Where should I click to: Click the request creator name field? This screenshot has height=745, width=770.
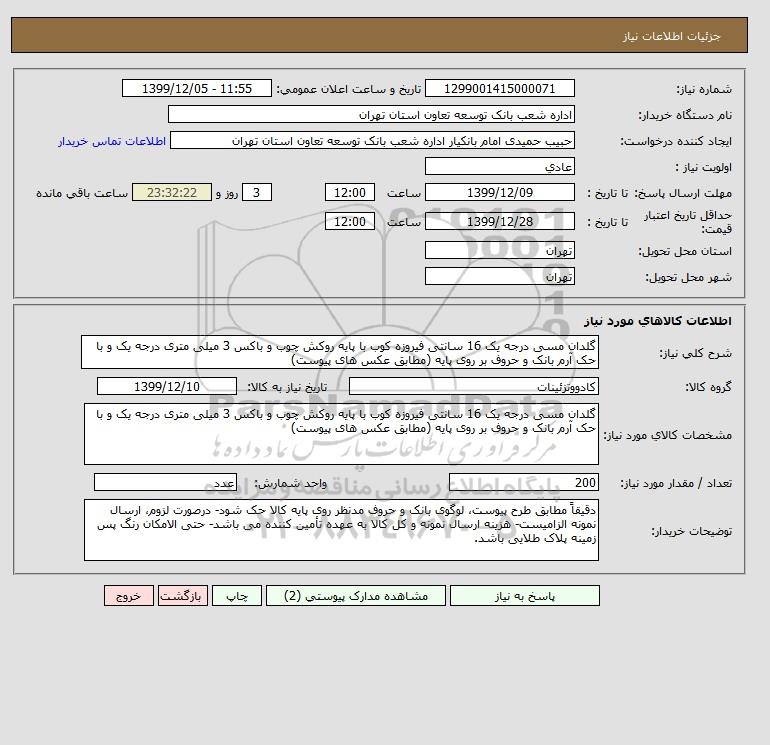[x=372, y=140]
